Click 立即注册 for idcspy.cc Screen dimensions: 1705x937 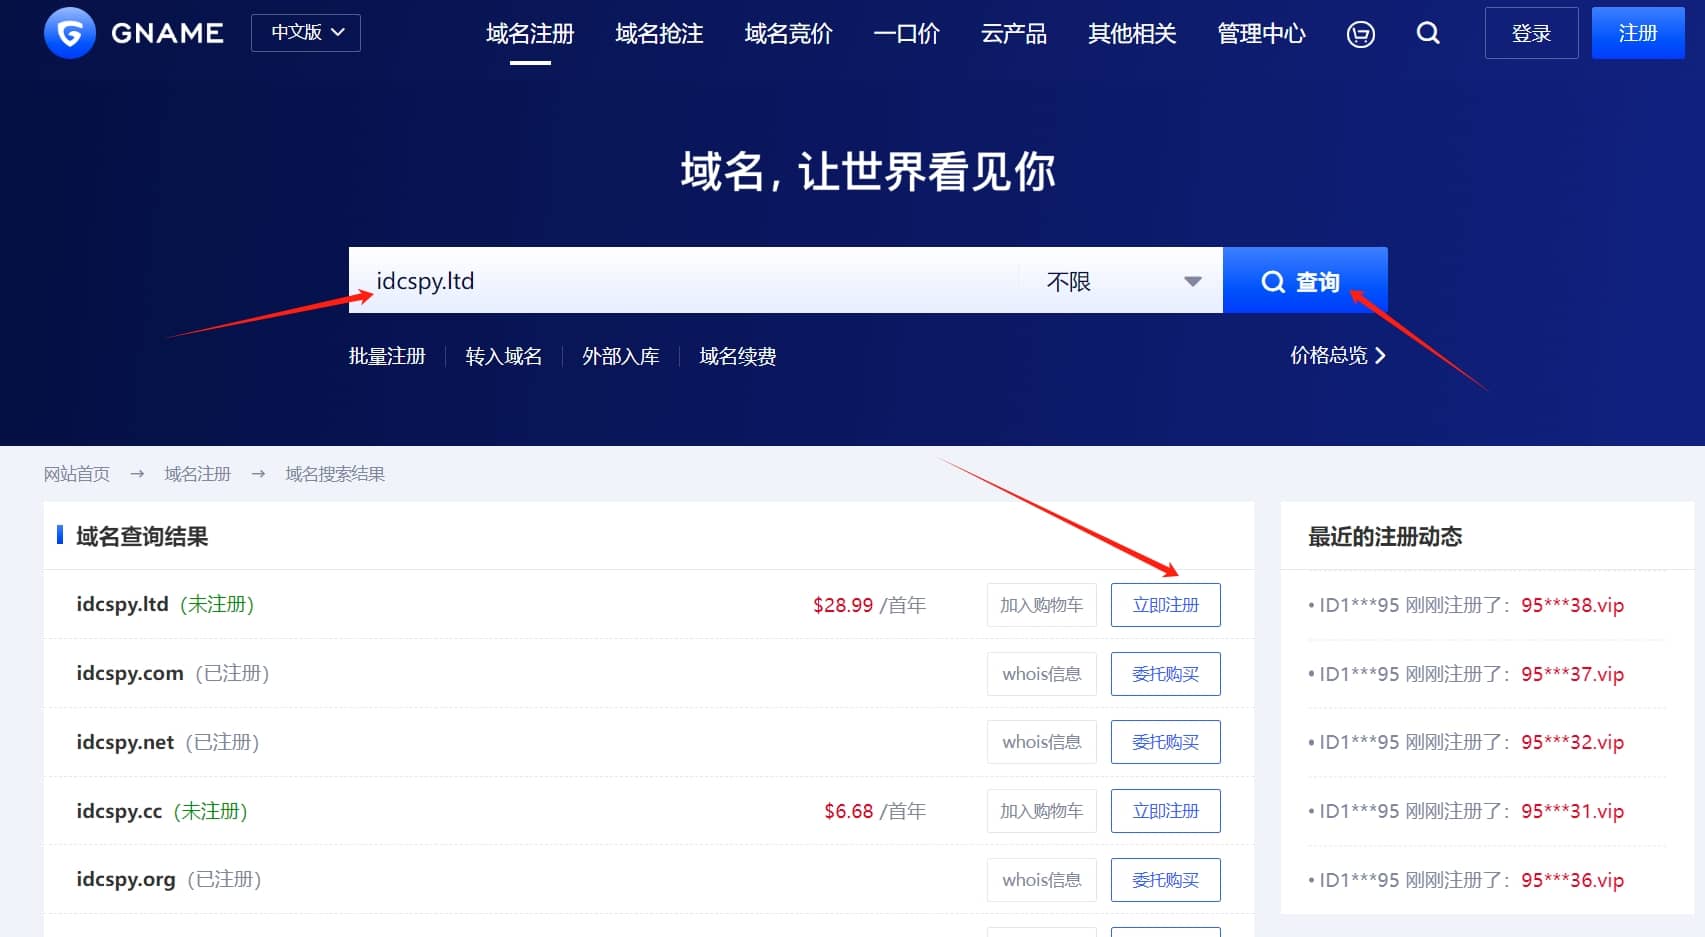(x=1166, y=811)
